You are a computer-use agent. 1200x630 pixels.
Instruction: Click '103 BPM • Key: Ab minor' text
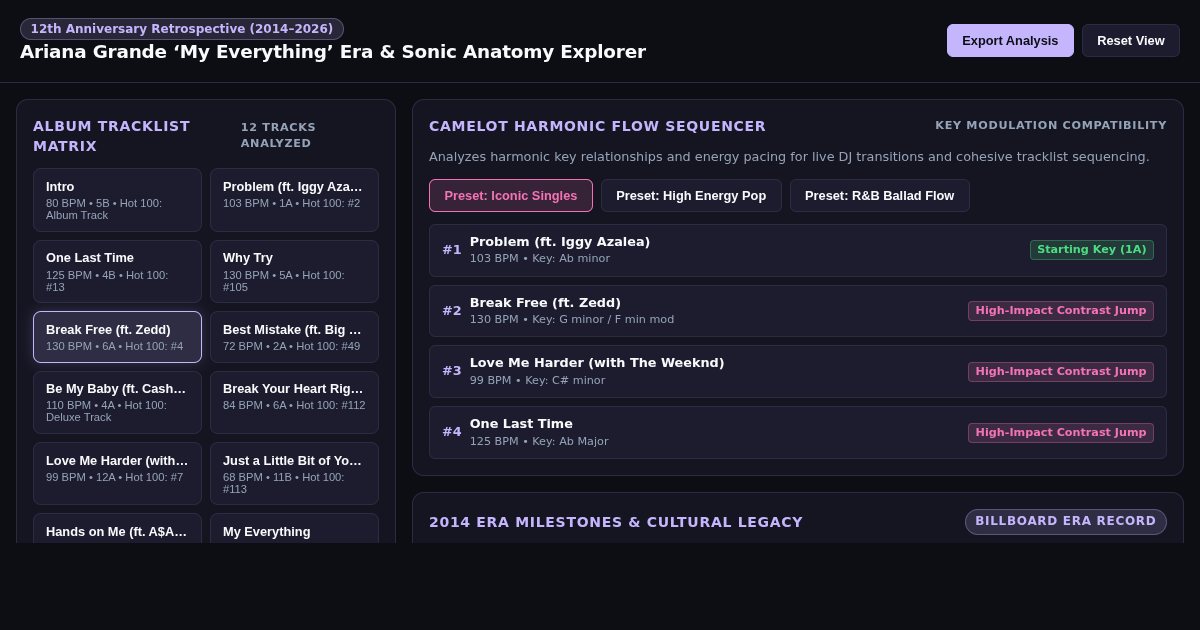pyautogui.click(x=540, y=259)
